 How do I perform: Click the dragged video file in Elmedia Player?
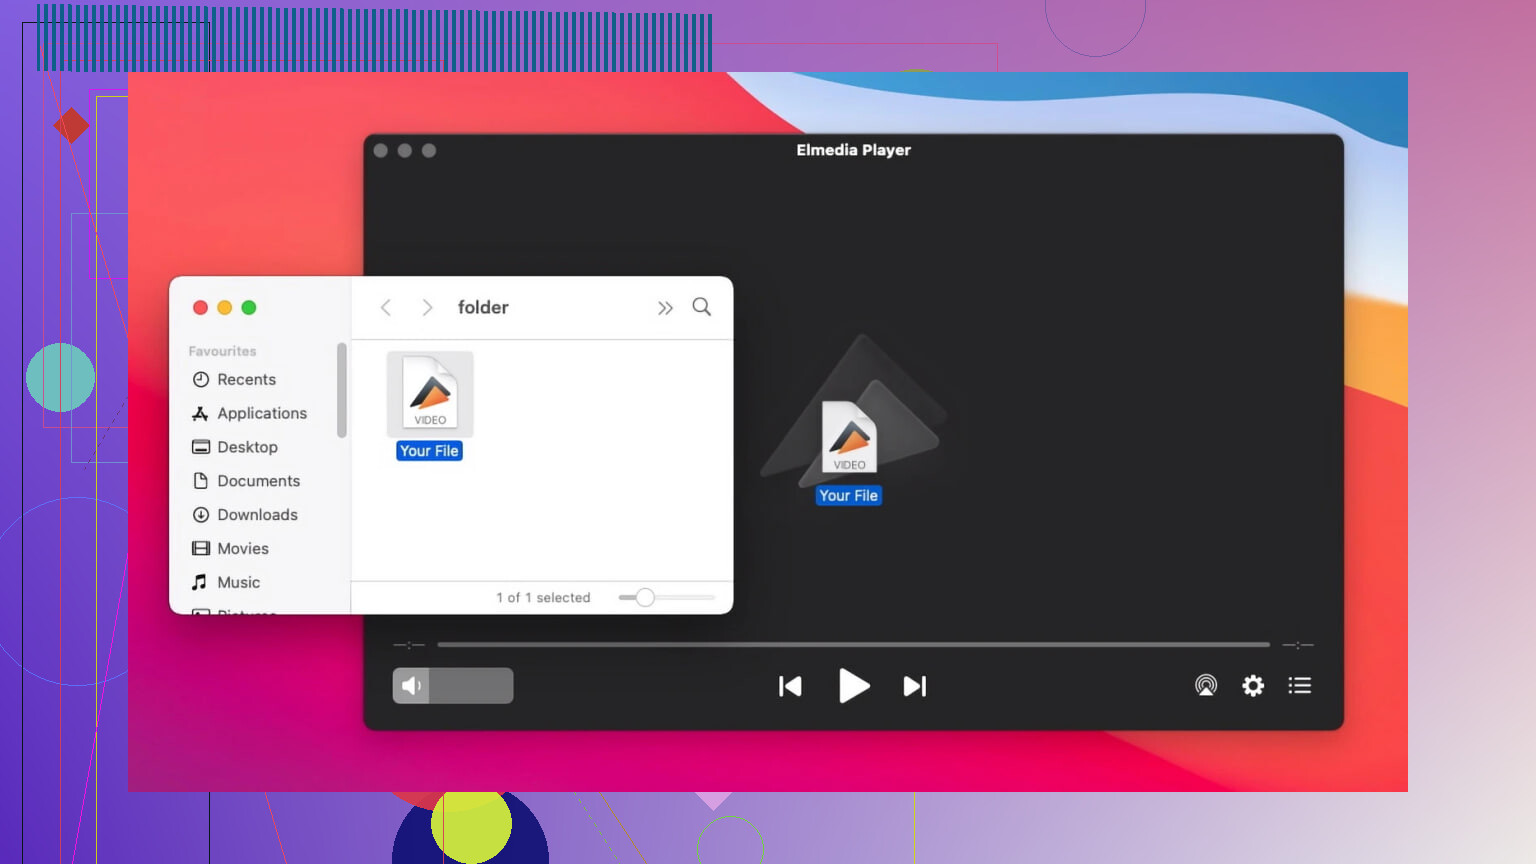click(x=849, y=437)
